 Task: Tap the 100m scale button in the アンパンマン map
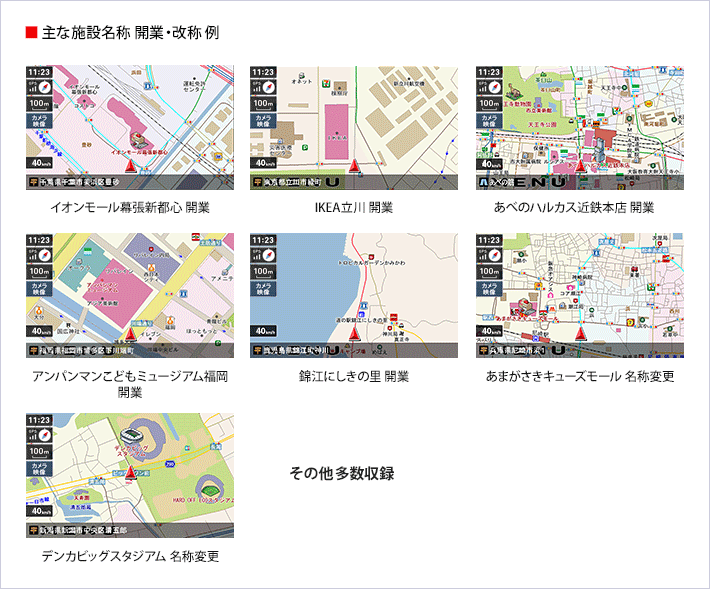(39, 272)
